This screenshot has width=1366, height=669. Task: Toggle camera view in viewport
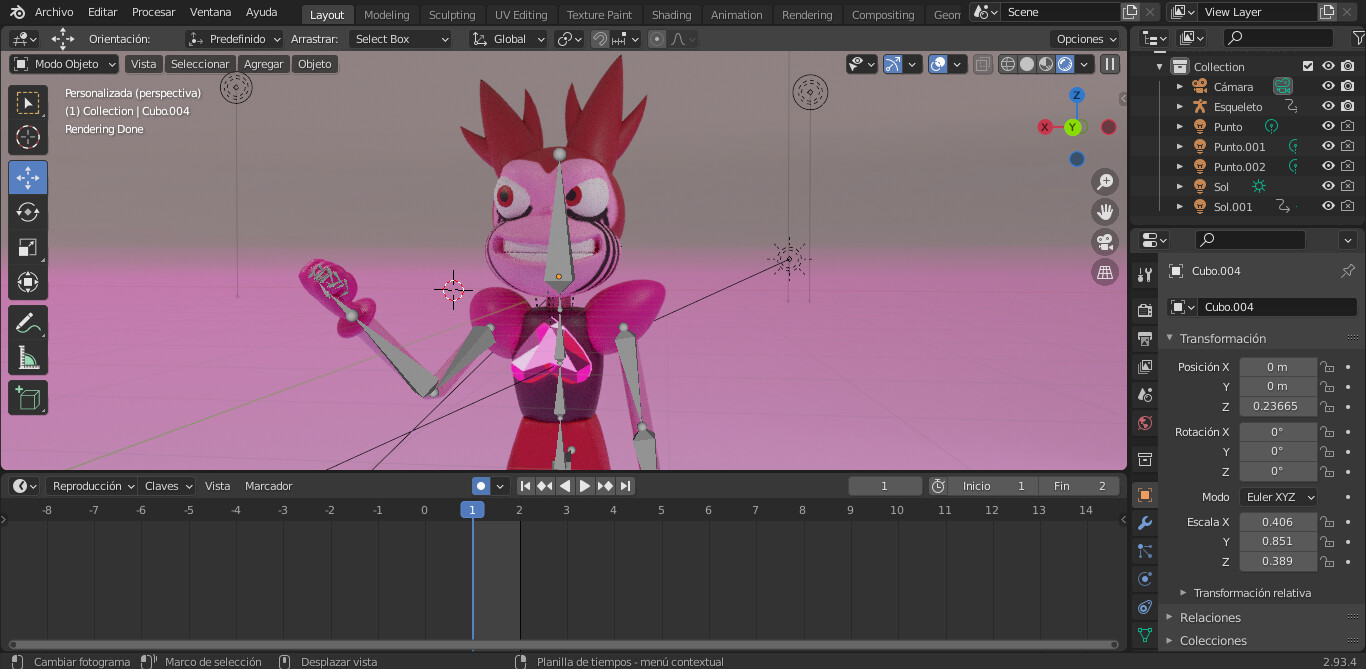[1105, 242]
